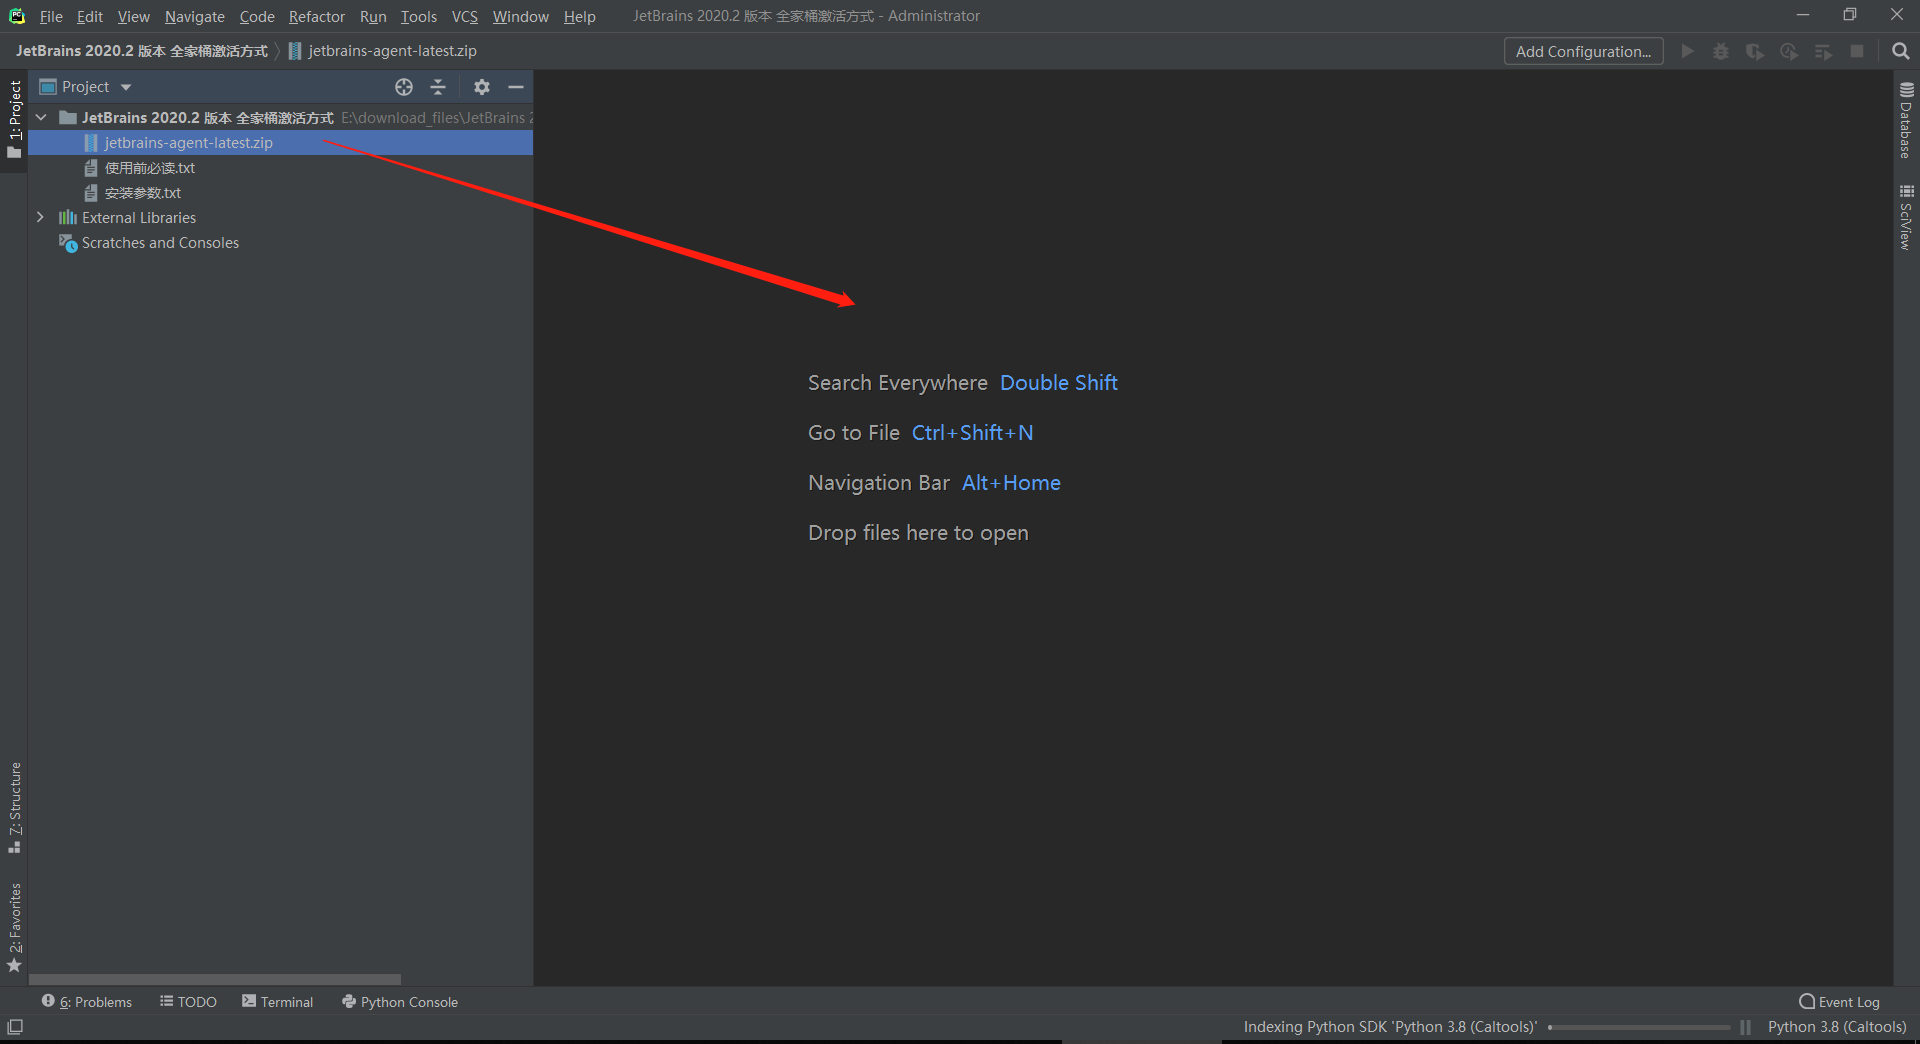
Task: Open the VCS menu
Action: [x=465, y=16]
